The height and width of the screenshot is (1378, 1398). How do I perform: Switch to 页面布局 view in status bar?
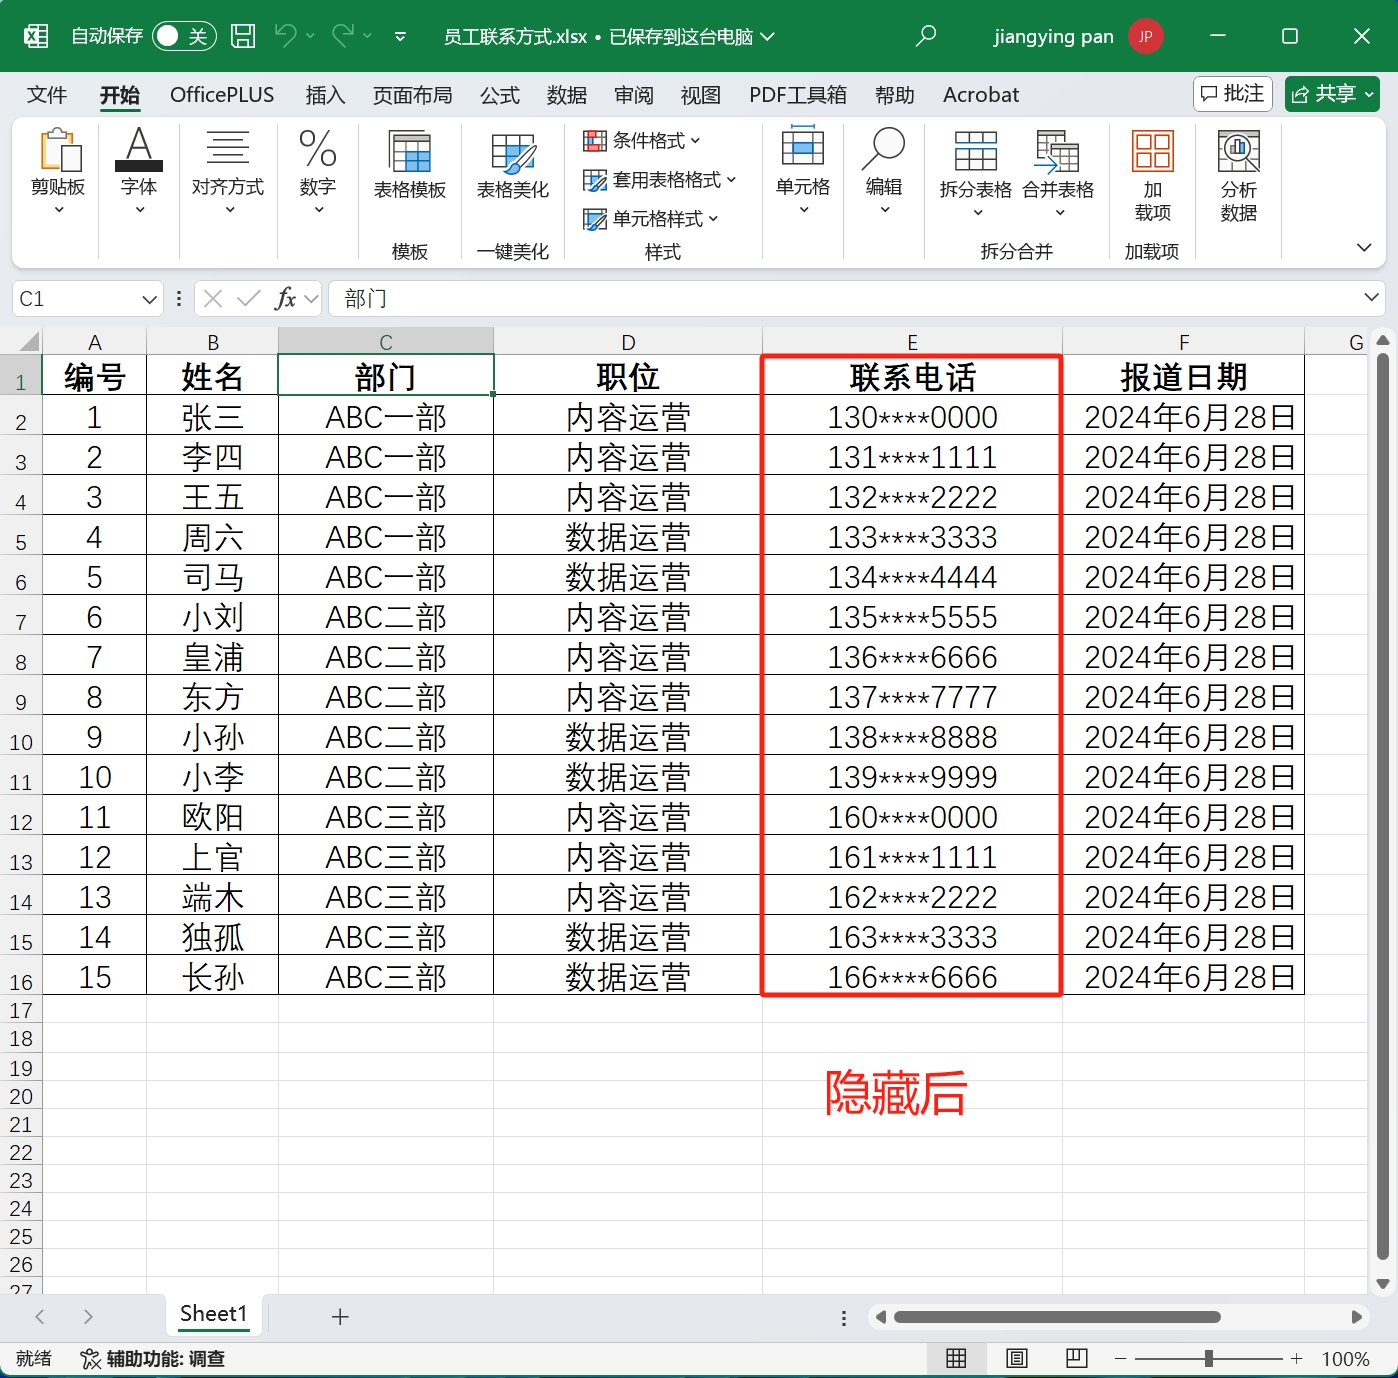[1017, 1359]
